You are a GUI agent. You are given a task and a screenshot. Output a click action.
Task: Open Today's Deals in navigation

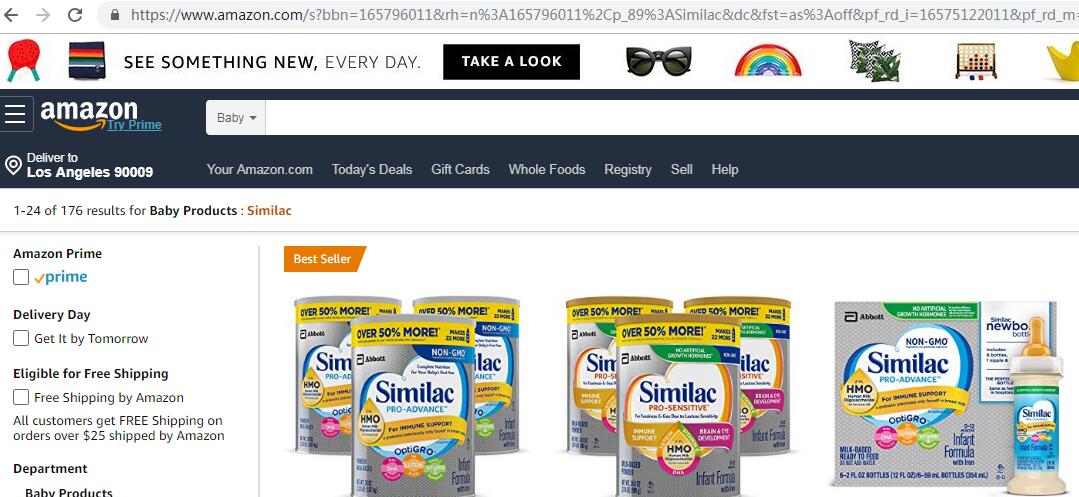click(372, 169)
